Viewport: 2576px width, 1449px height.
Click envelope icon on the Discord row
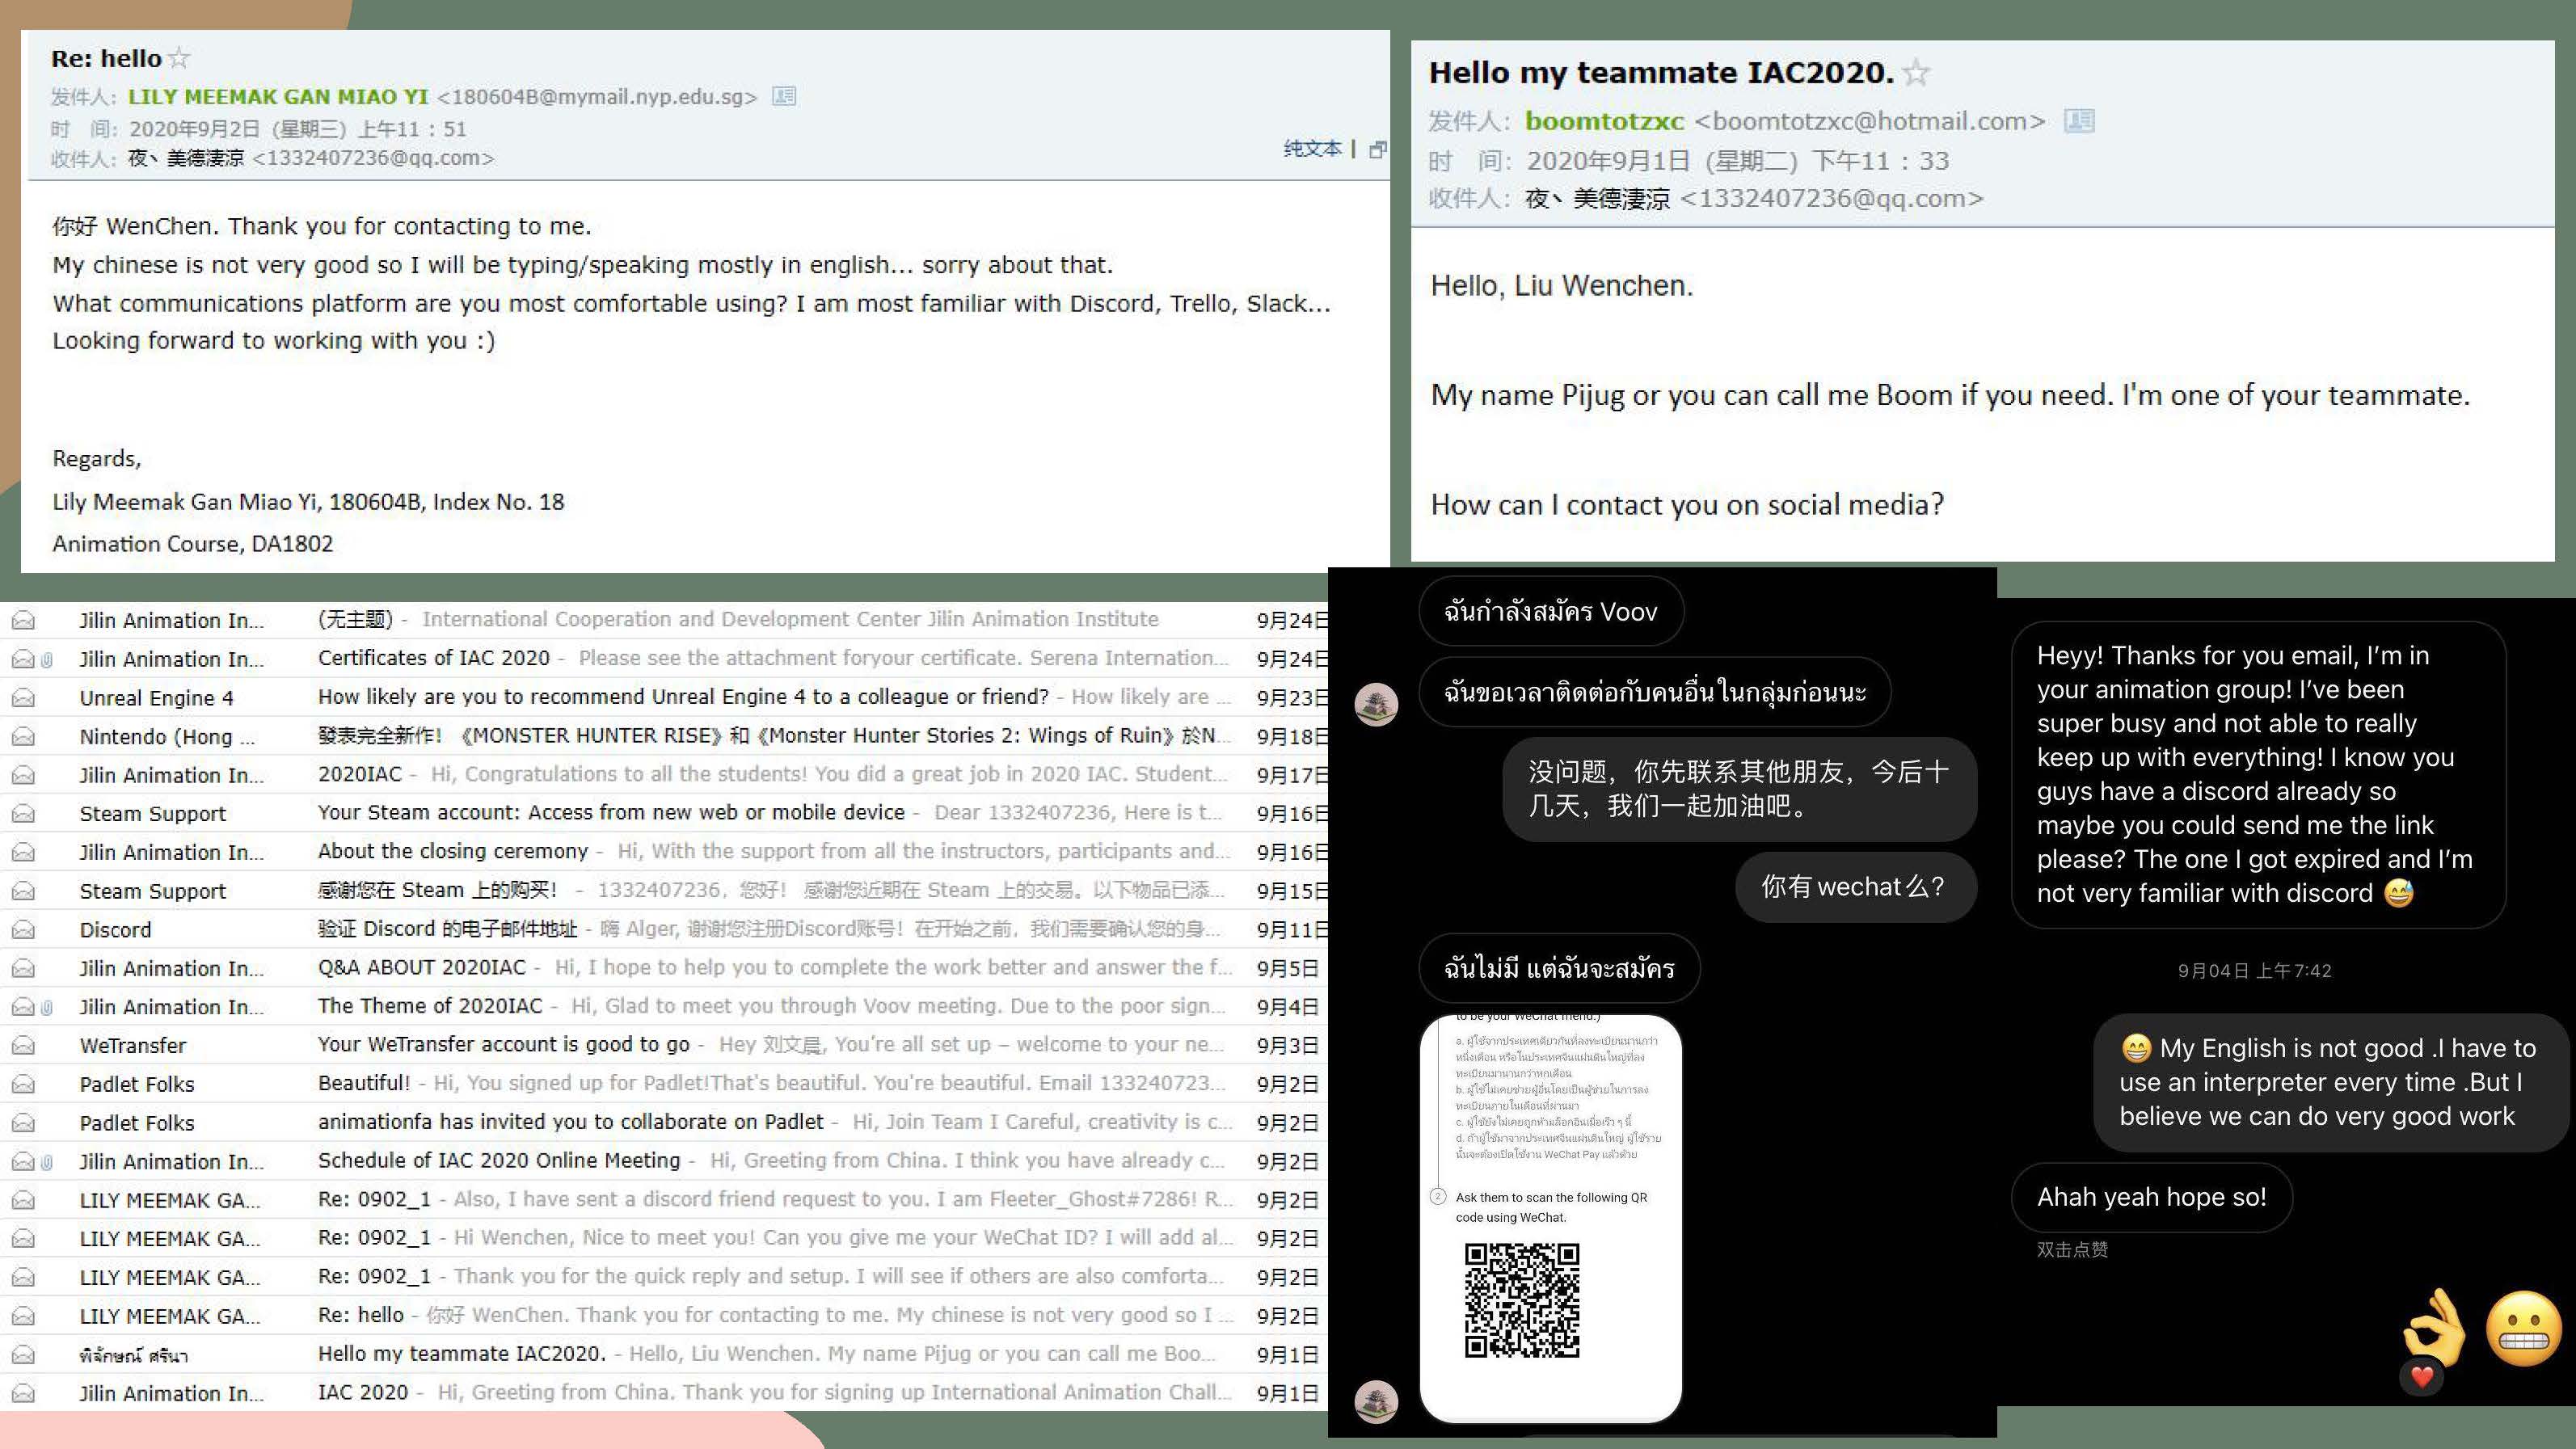[x=23, y=930]
